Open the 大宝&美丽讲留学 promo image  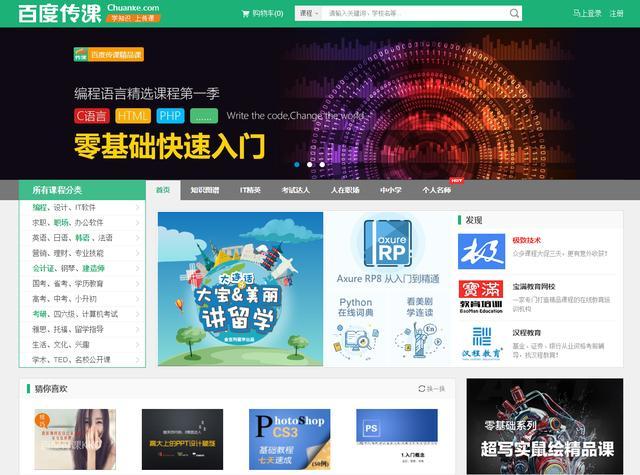tap(240, 289)
